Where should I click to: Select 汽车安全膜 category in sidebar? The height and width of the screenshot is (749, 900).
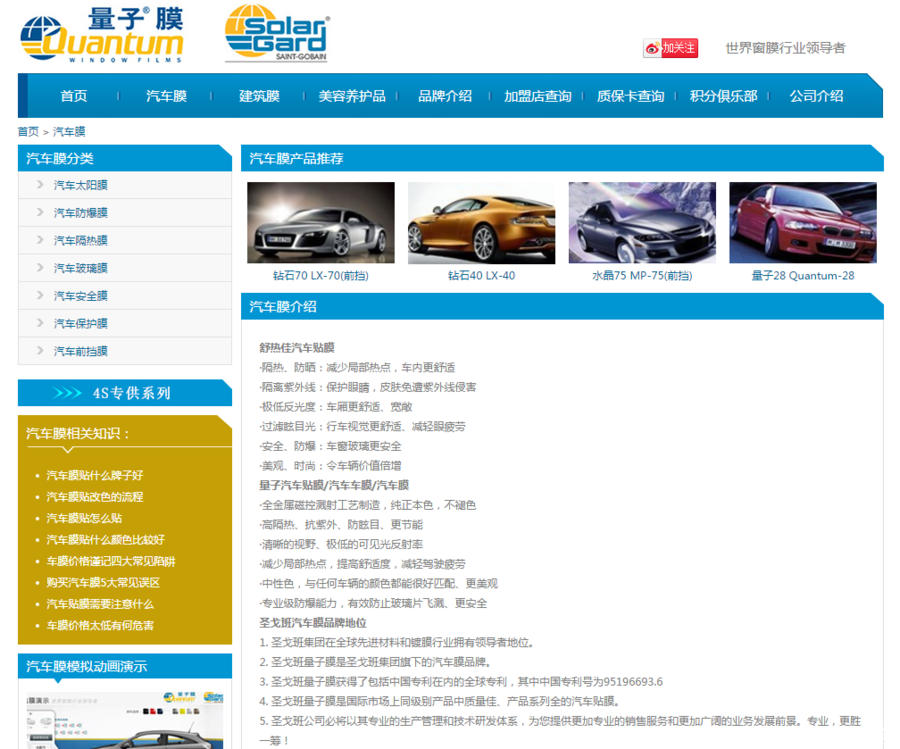click(81, 296)
